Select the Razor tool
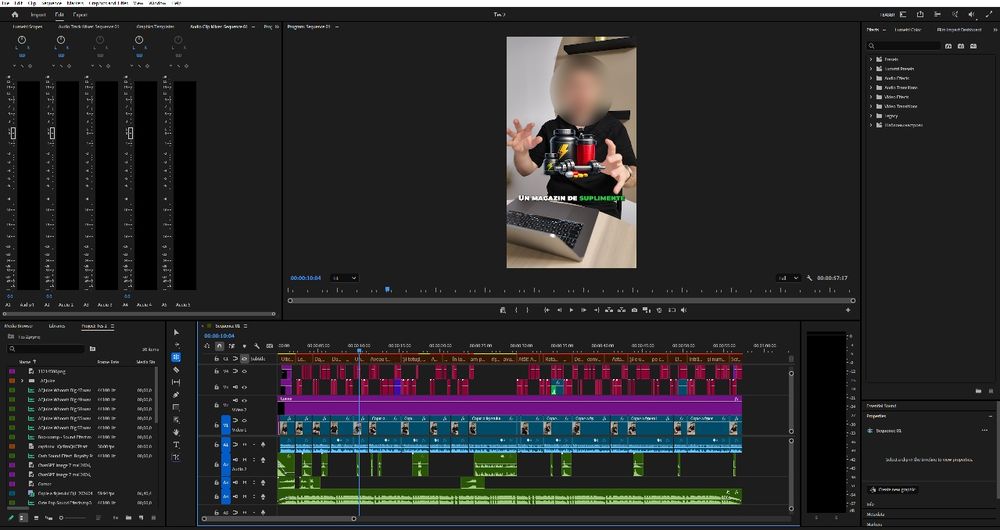 point(175,370)
